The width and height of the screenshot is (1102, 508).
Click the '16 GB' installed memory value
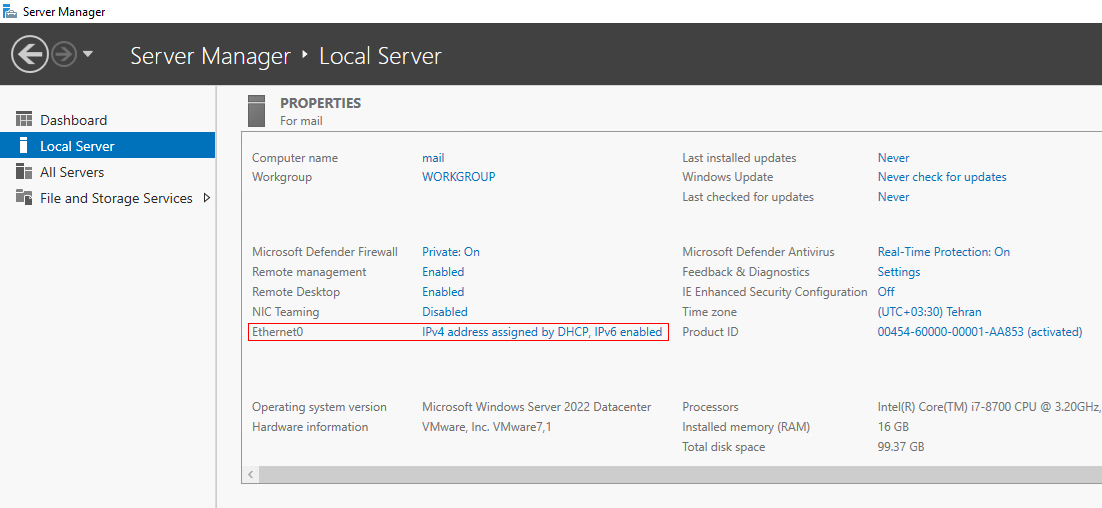coord(893,426)
